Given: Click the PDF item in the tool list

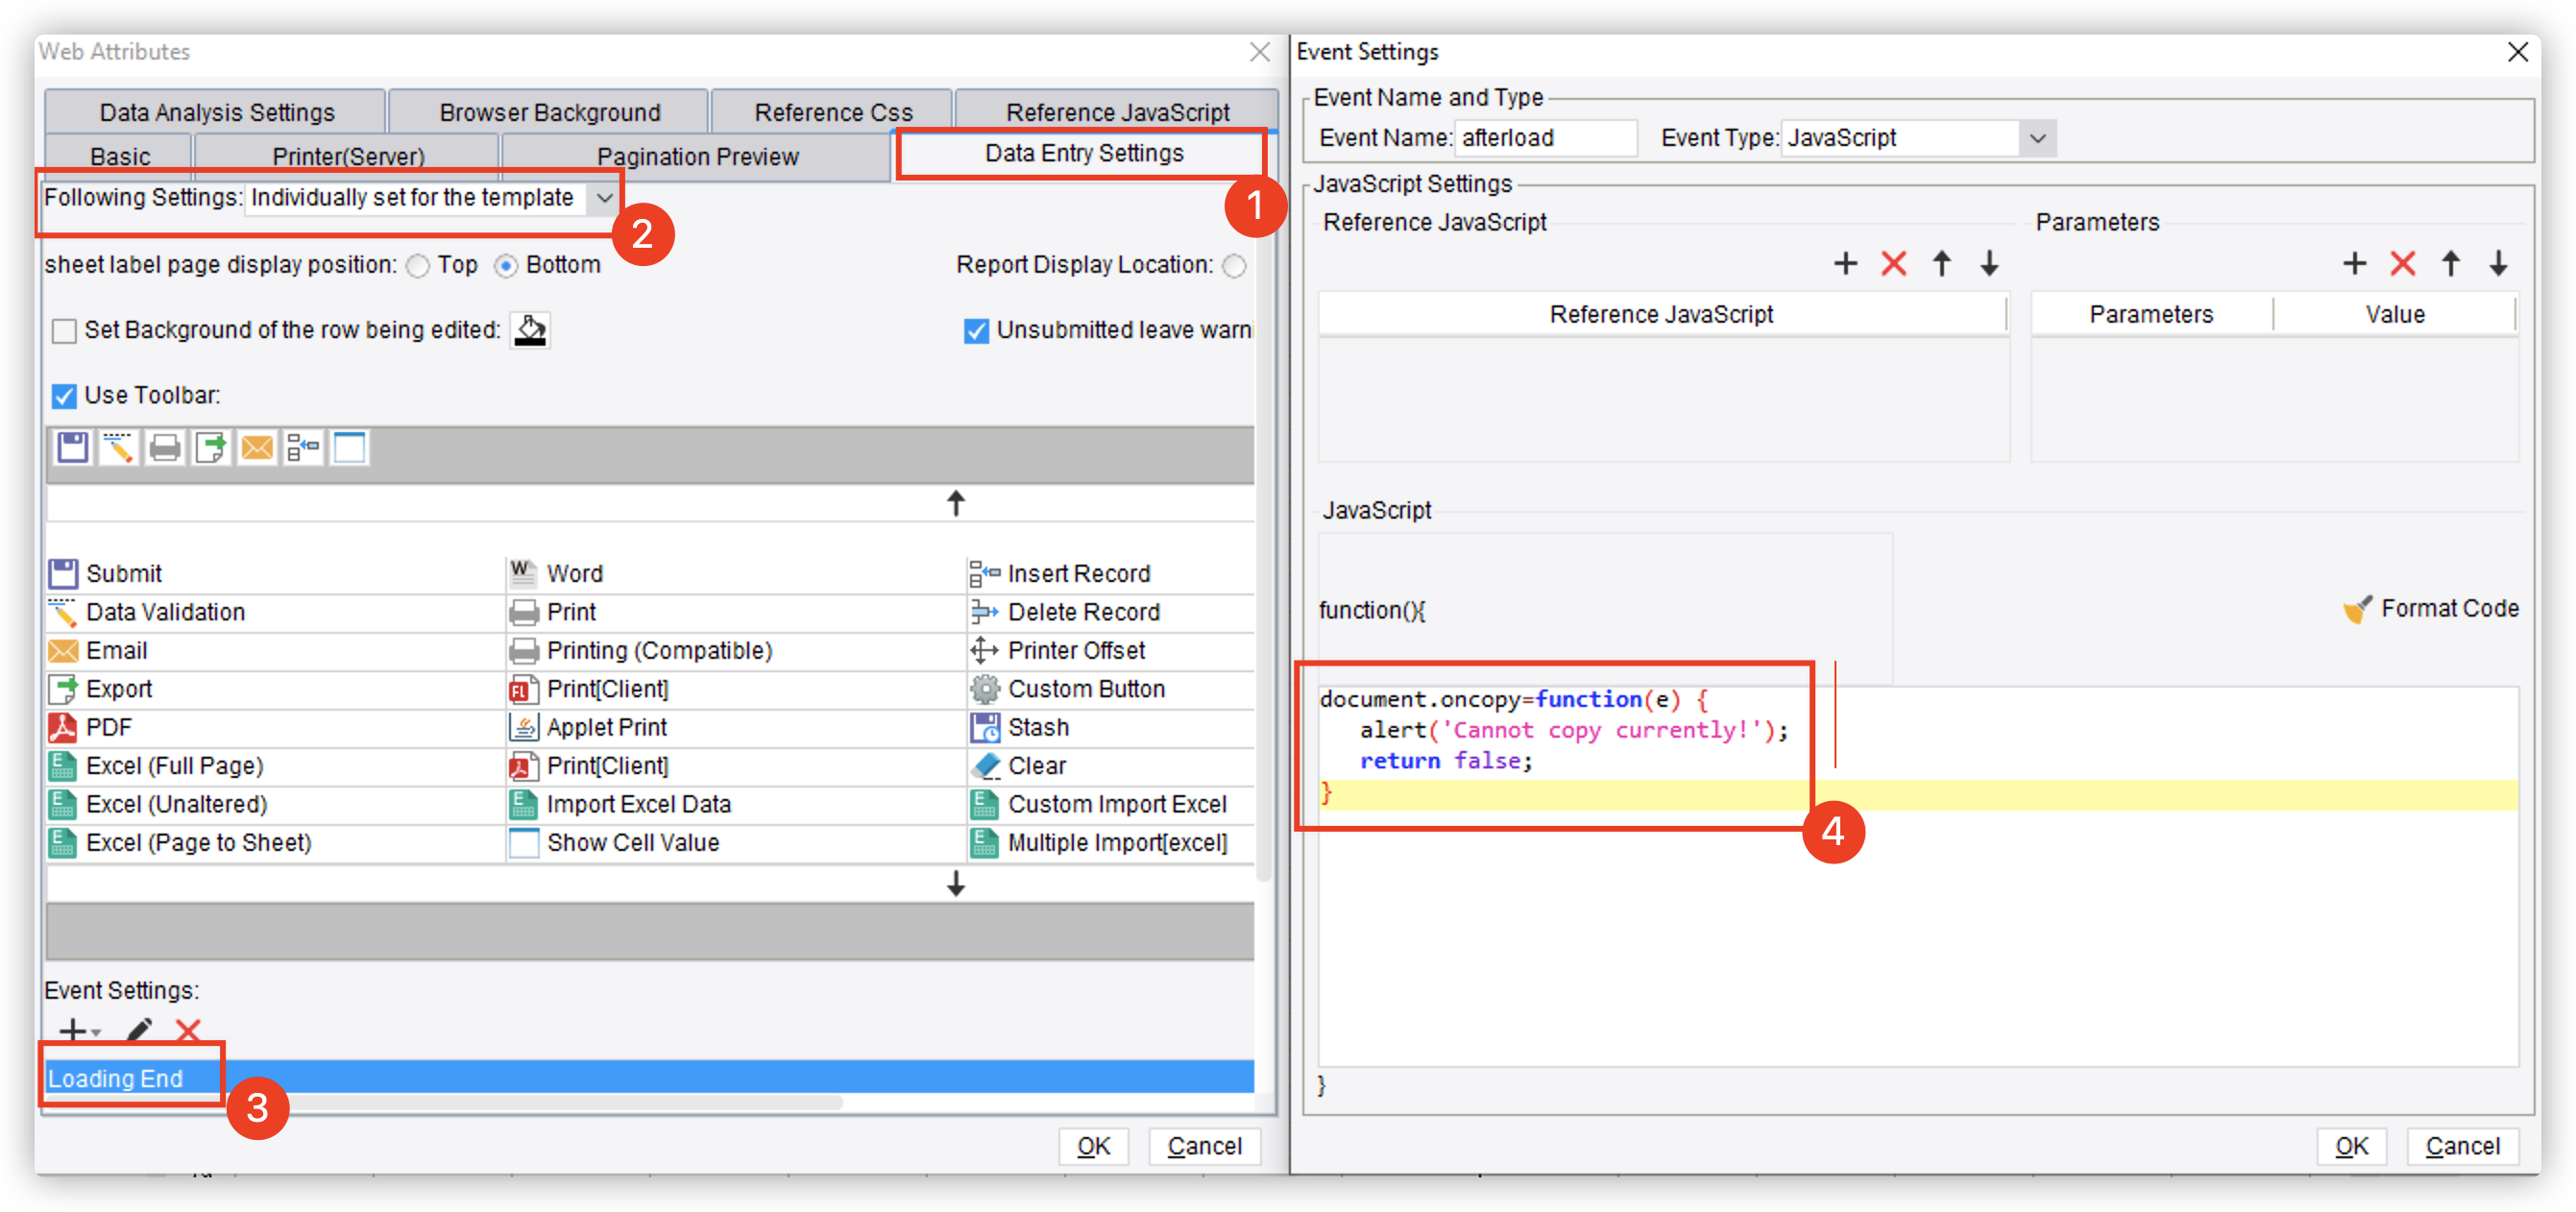Looking at the screenshot, I should coord(108,727).
